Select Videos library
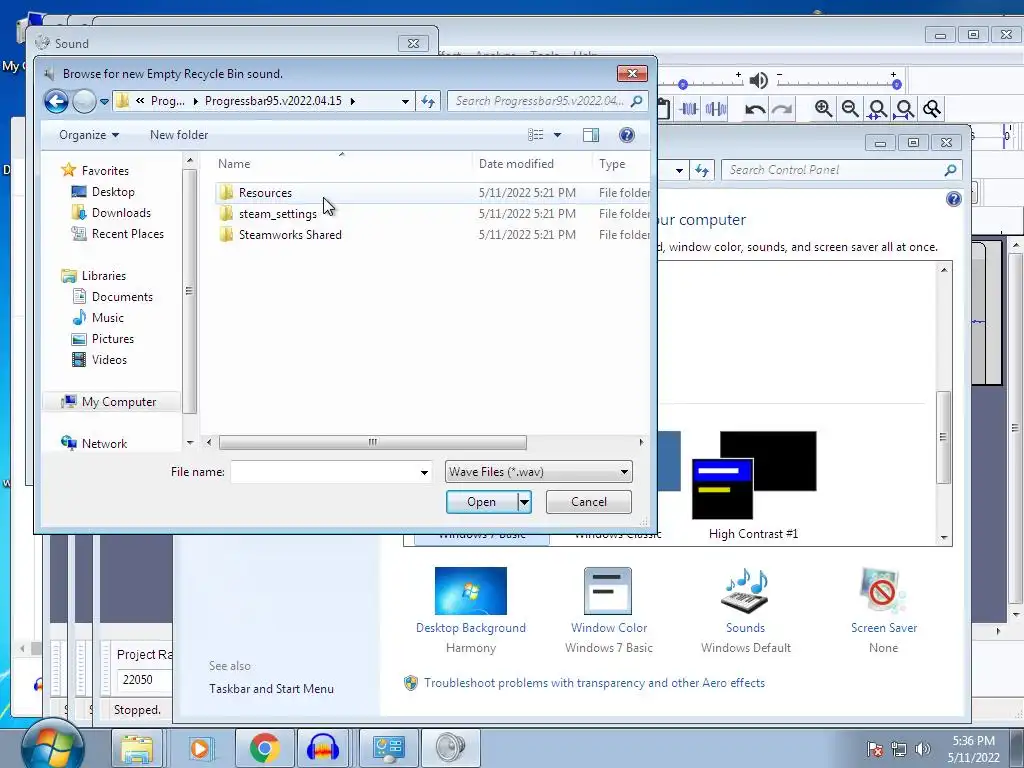 109,359
